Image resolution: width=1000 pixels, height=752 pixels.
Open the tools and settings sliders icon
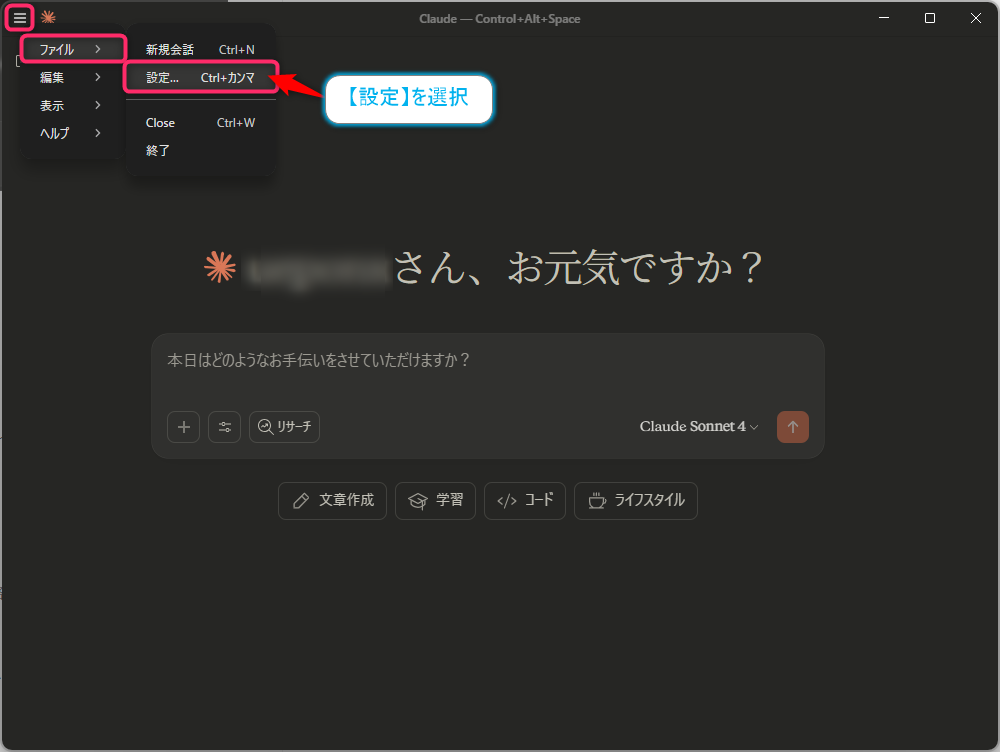point(224,427)
